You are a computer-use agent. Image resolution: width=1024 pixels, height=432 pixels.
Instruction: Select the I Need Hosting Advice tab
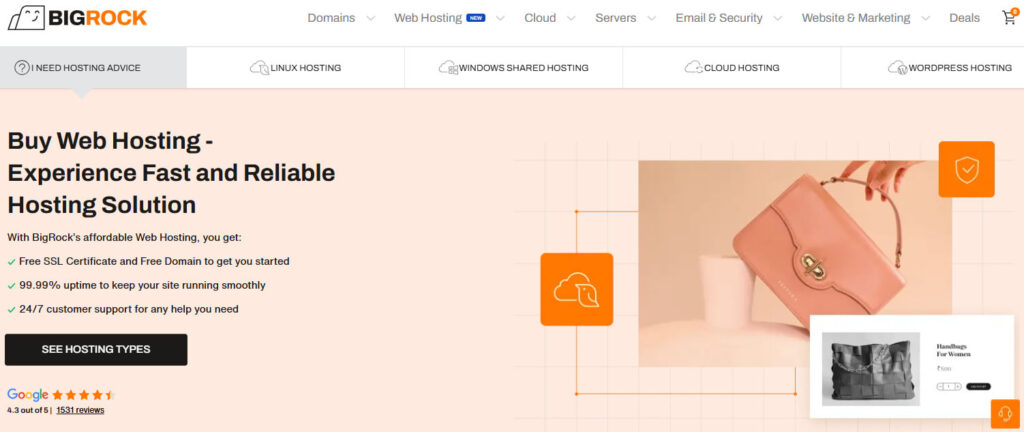pyautogui.click(x=93, y=67)
